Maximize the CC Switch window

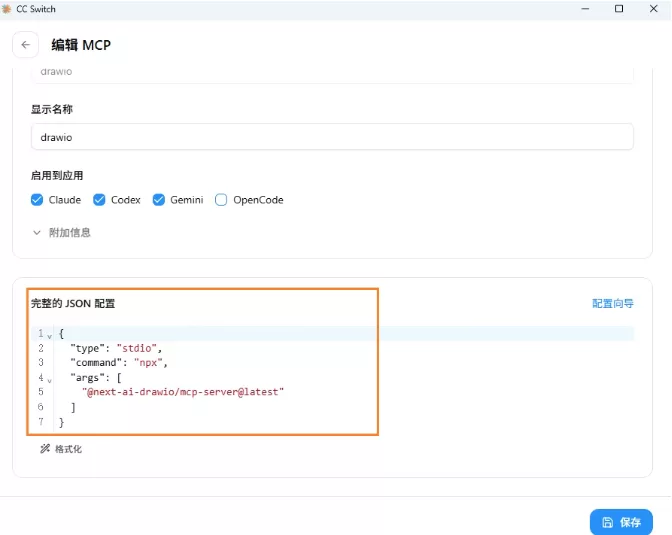click(619, 9)
